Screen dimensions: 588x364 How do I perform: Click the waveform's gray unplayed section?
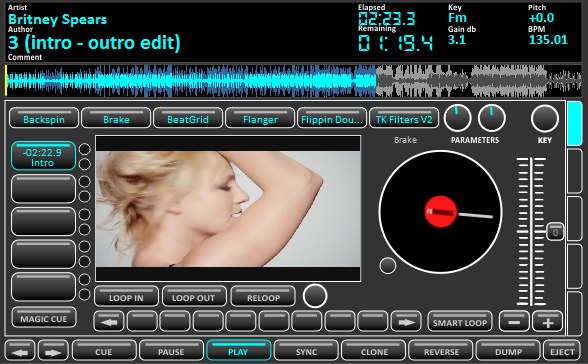point(478,81)
